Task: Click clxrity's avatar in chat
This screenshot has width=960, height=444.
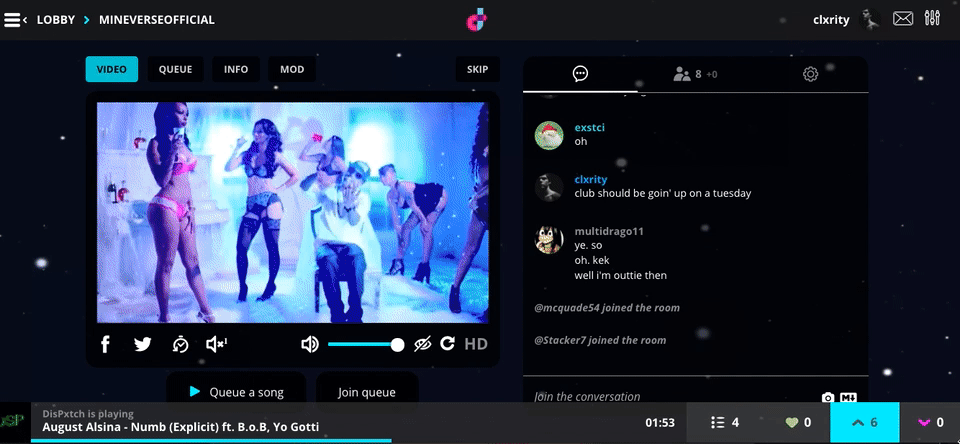Action: pos(549,187)
